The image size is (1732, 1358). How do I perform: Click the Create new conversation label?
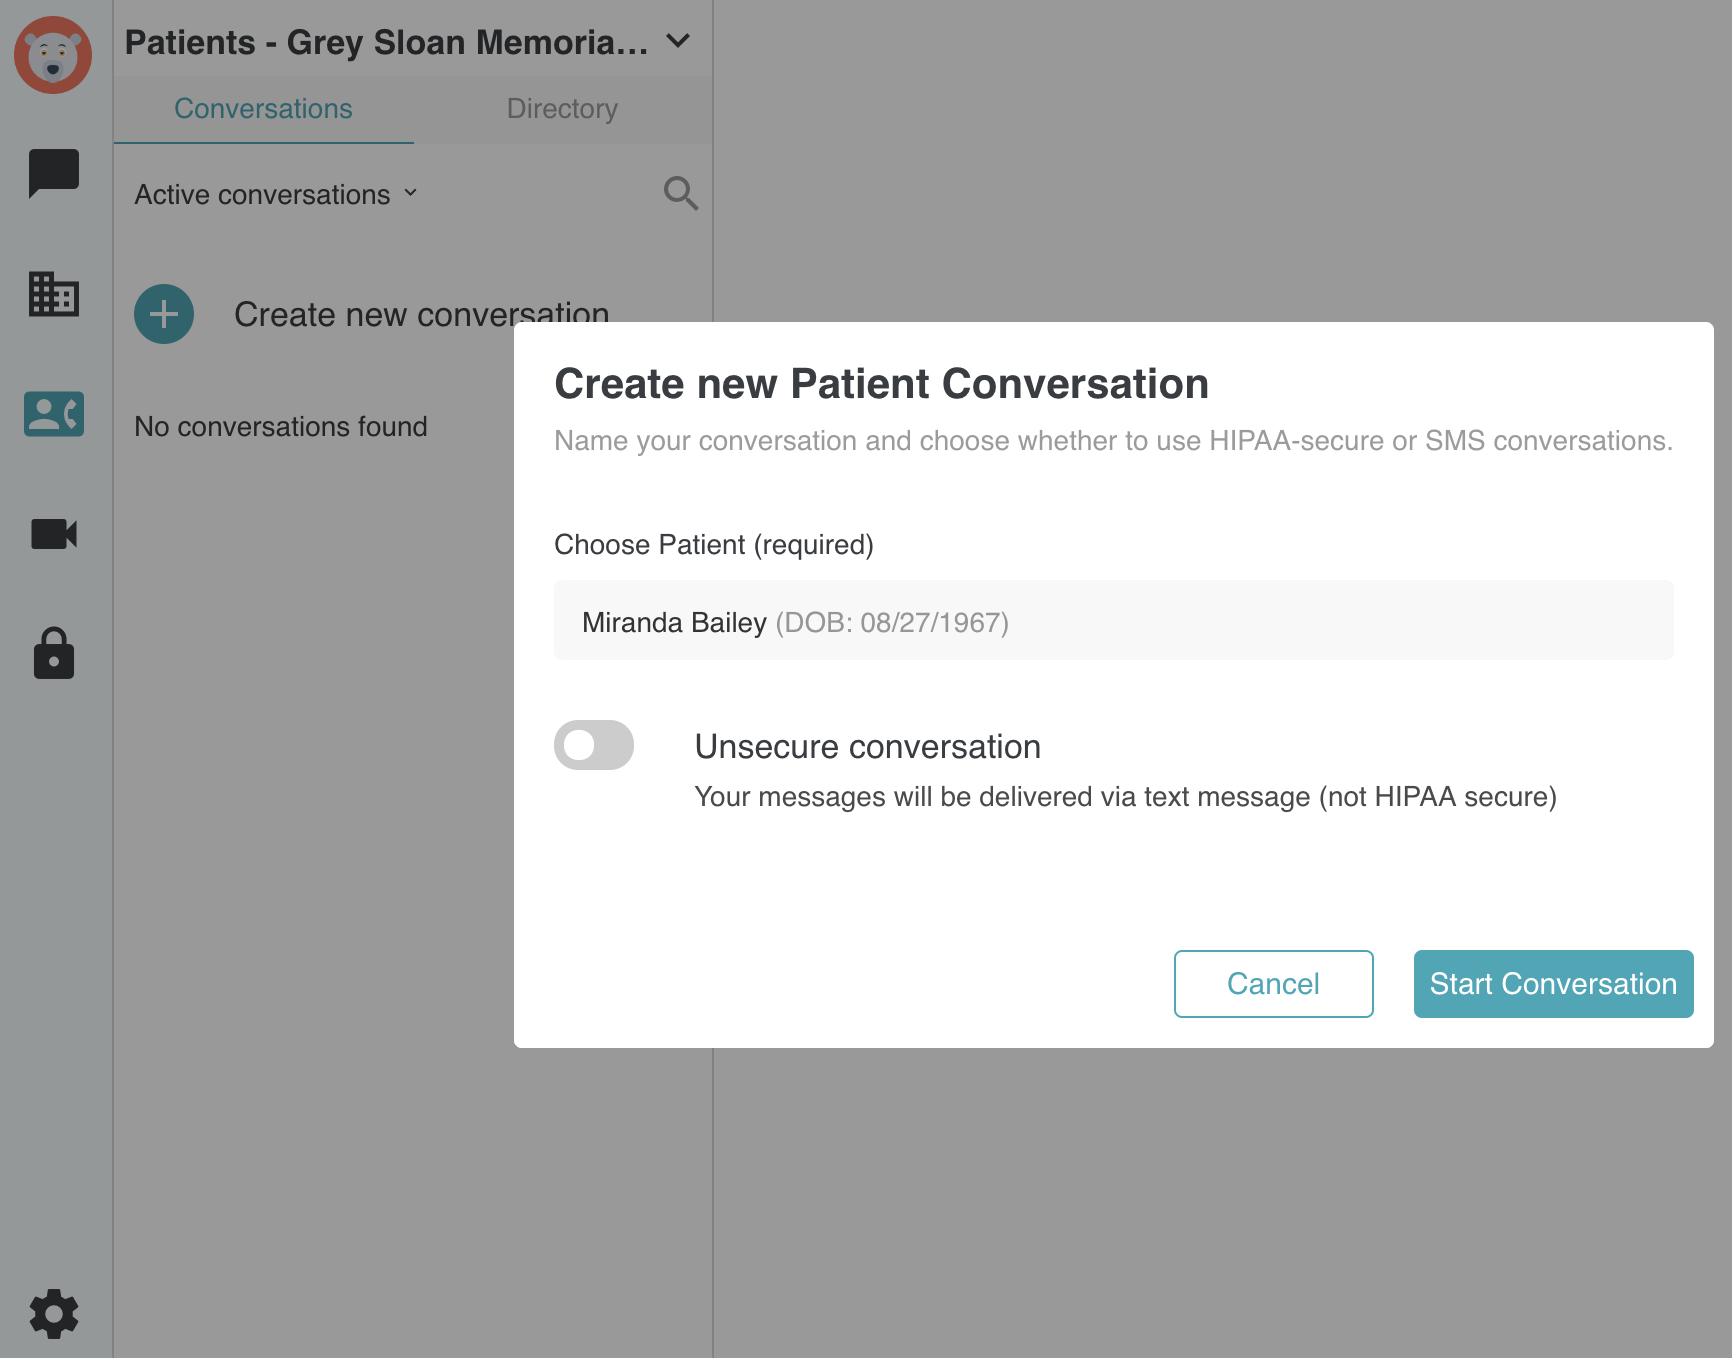422,314
